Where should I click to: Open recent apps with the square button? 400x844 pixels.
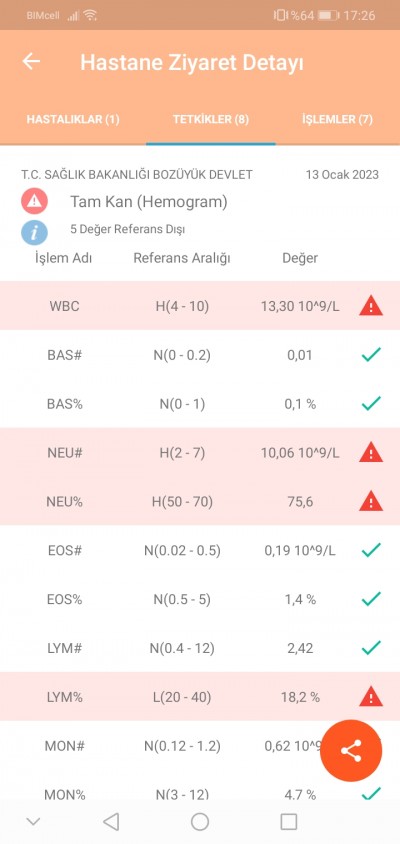[x=289, y=821]
